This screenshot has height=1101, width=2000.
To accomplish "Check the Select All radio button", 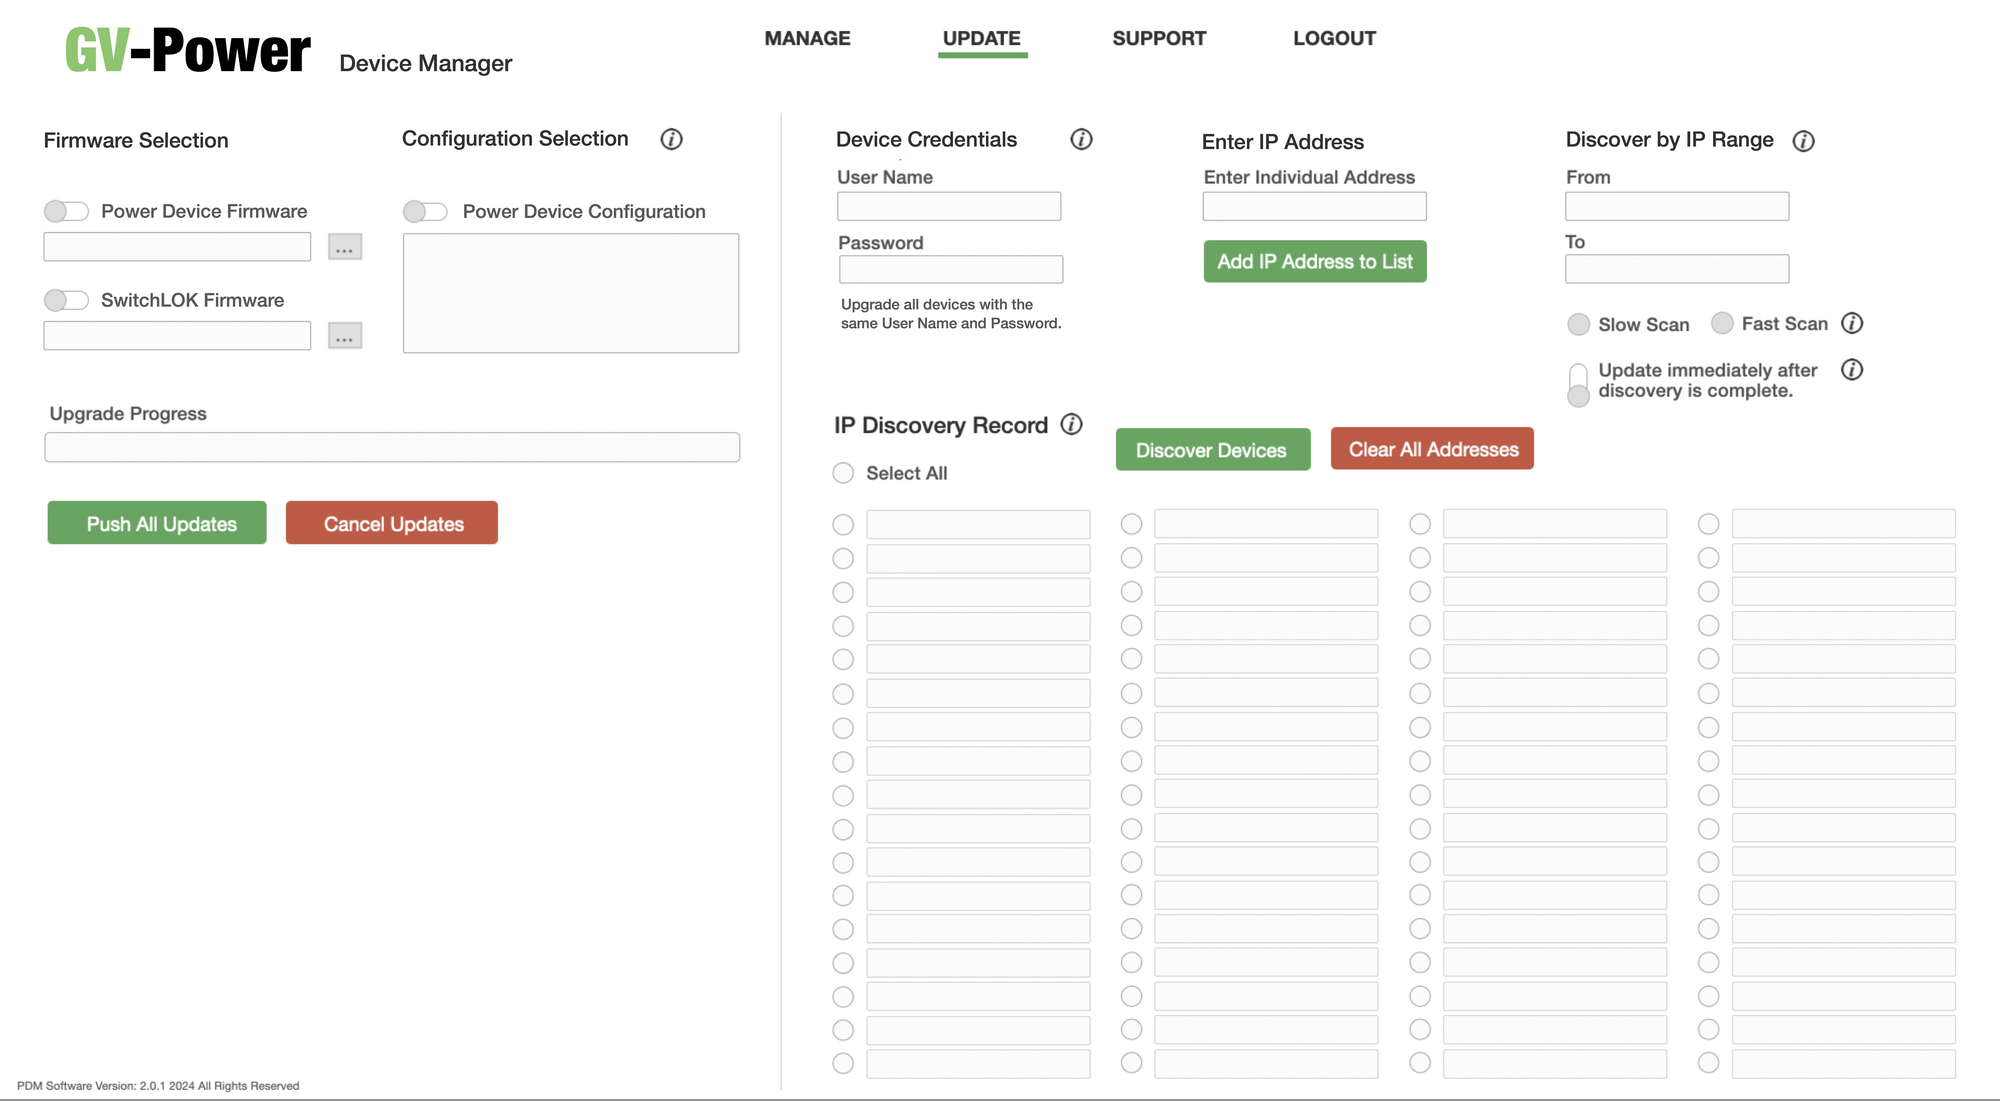I will [x=843, y=473].
